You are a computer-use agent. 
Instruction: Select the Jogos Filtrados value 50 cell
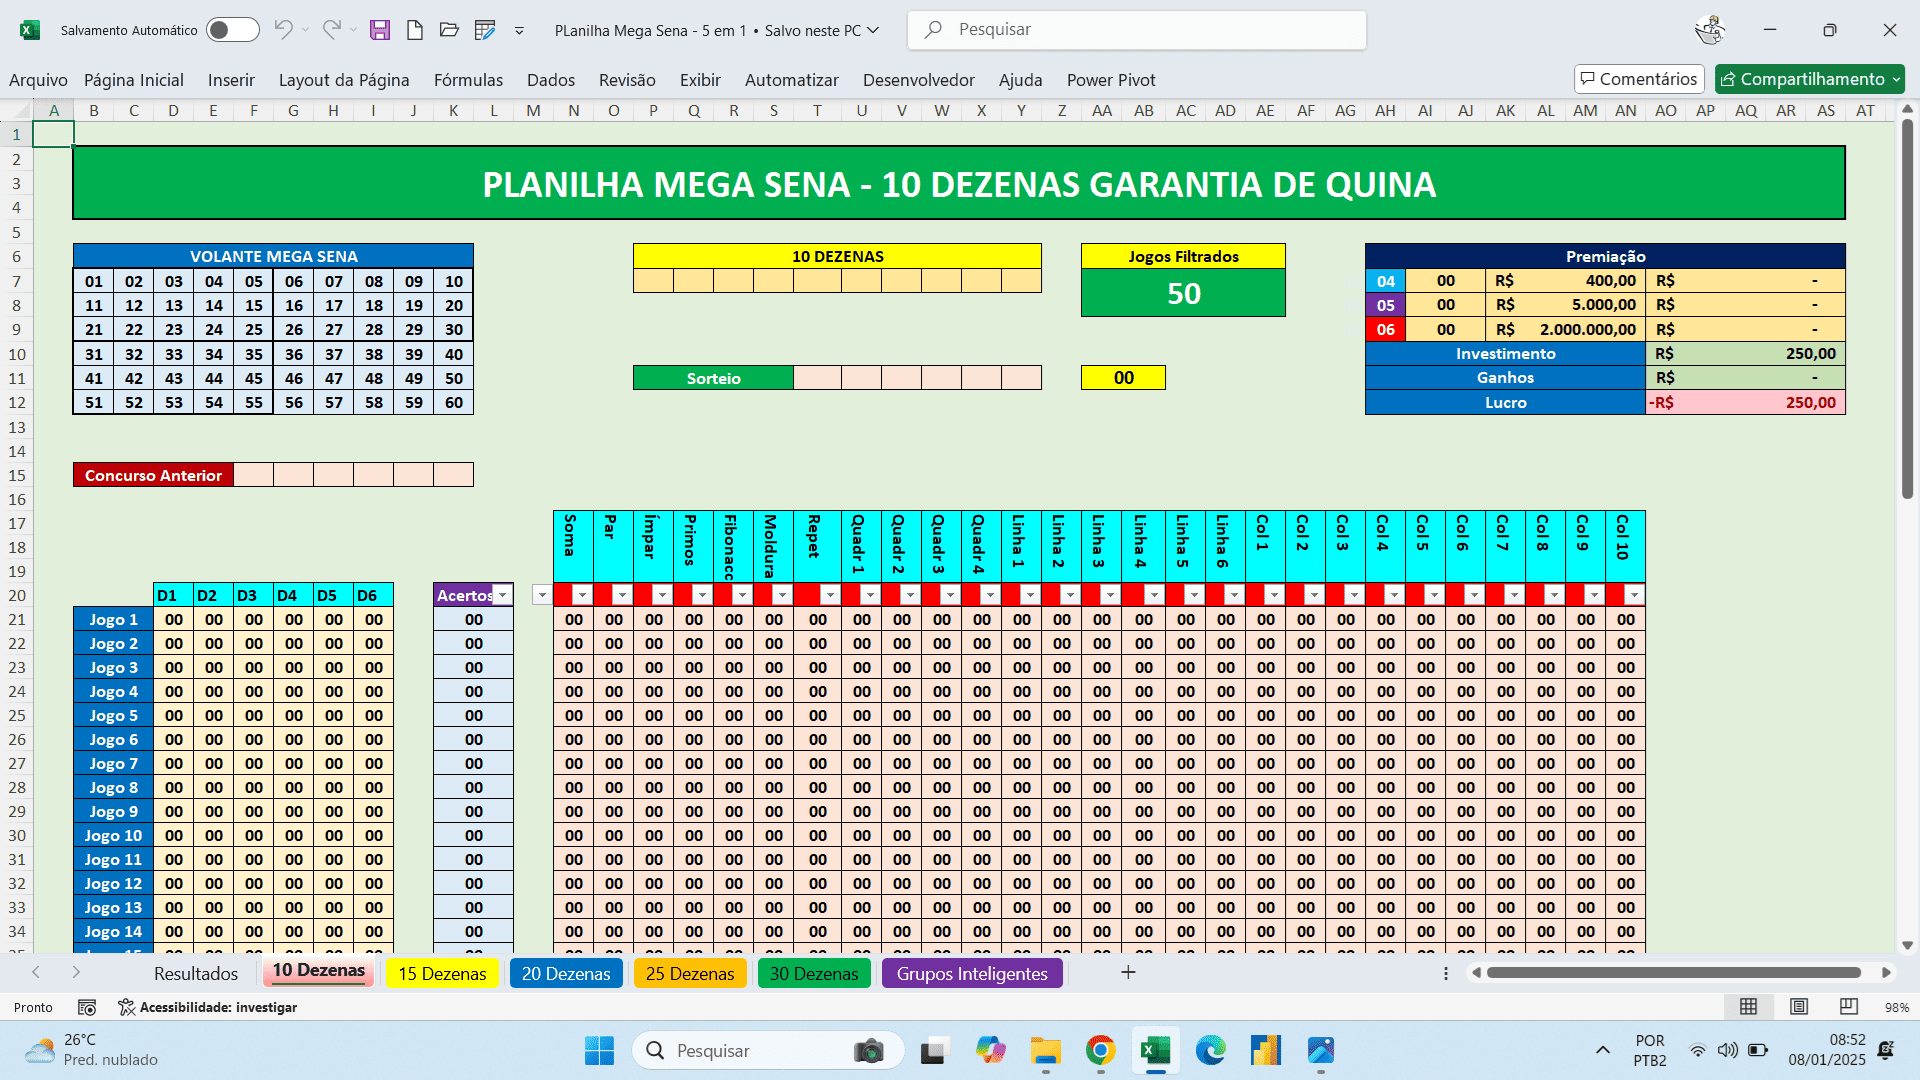click(1183, 293)
